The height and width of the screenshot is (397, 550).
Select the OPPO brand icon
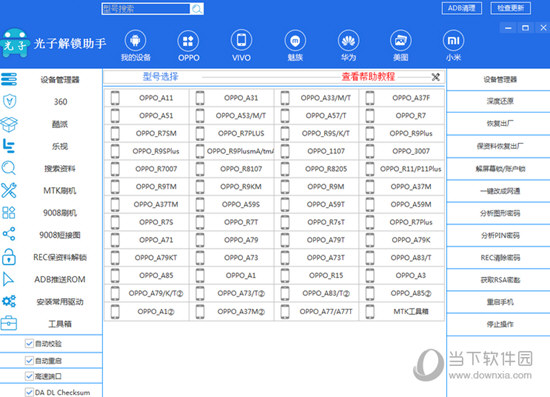click(x=188, y=41)
